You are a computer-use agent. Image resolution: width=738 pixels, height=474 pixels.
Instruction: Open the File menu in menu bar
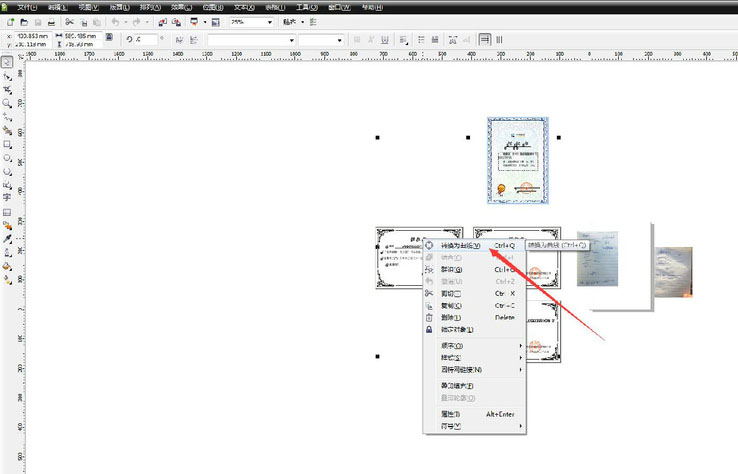[x=25, y=7]
